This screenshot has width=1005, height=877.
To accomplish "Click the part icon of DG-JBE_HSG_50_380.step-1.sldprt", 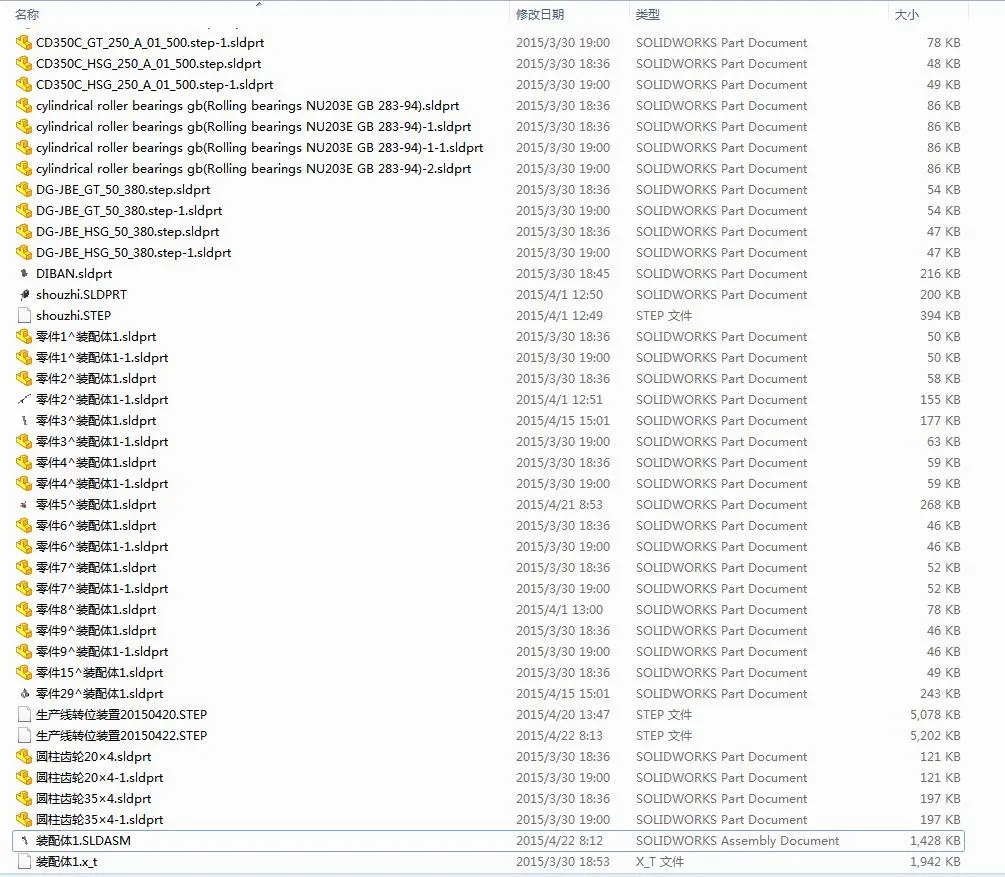I will click(x=24, y=253).
